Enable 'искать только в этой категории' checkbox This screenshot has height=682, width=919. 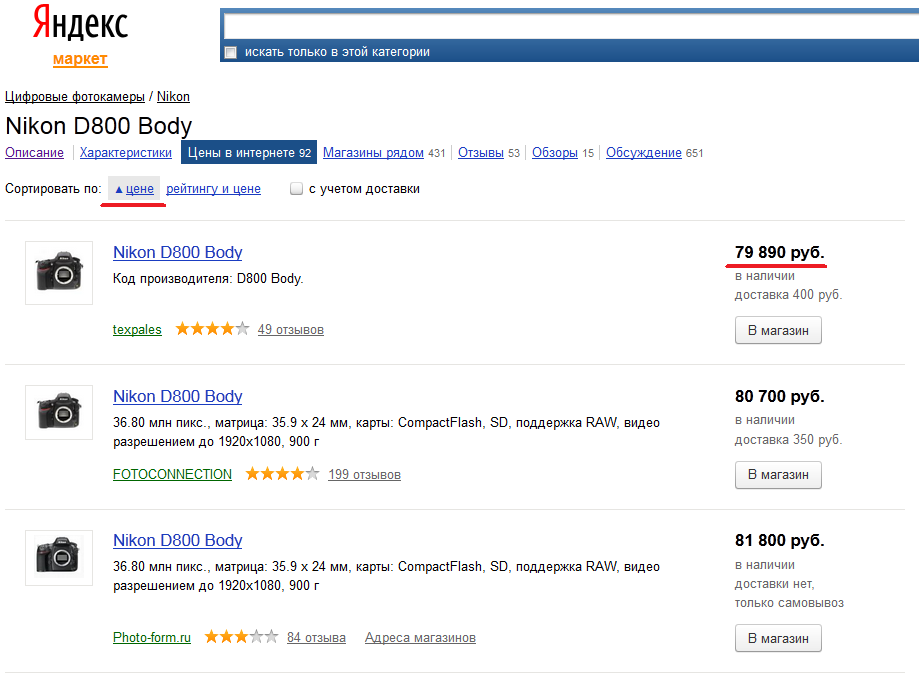[231, 52]
